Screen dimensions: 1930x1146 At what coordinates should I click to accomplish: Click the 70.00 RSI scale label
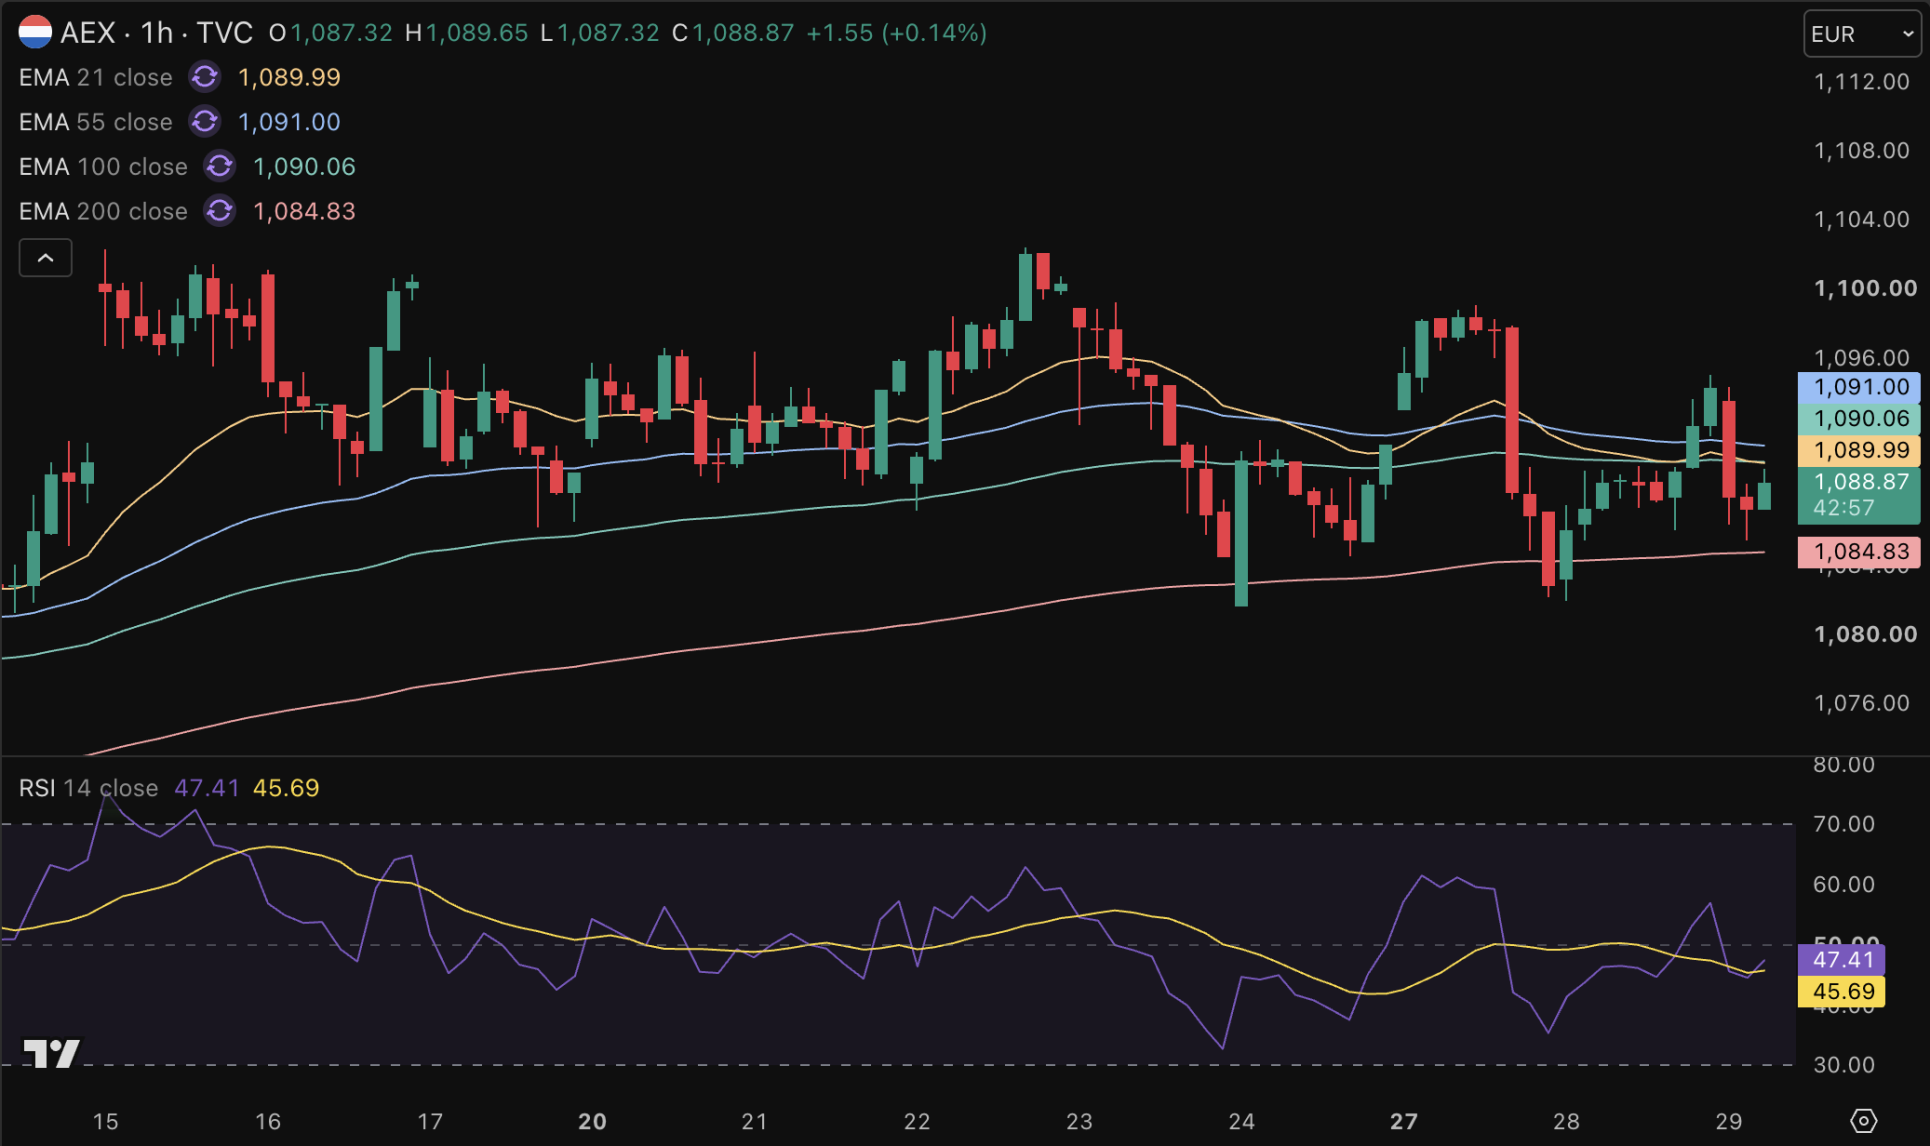1844,825
